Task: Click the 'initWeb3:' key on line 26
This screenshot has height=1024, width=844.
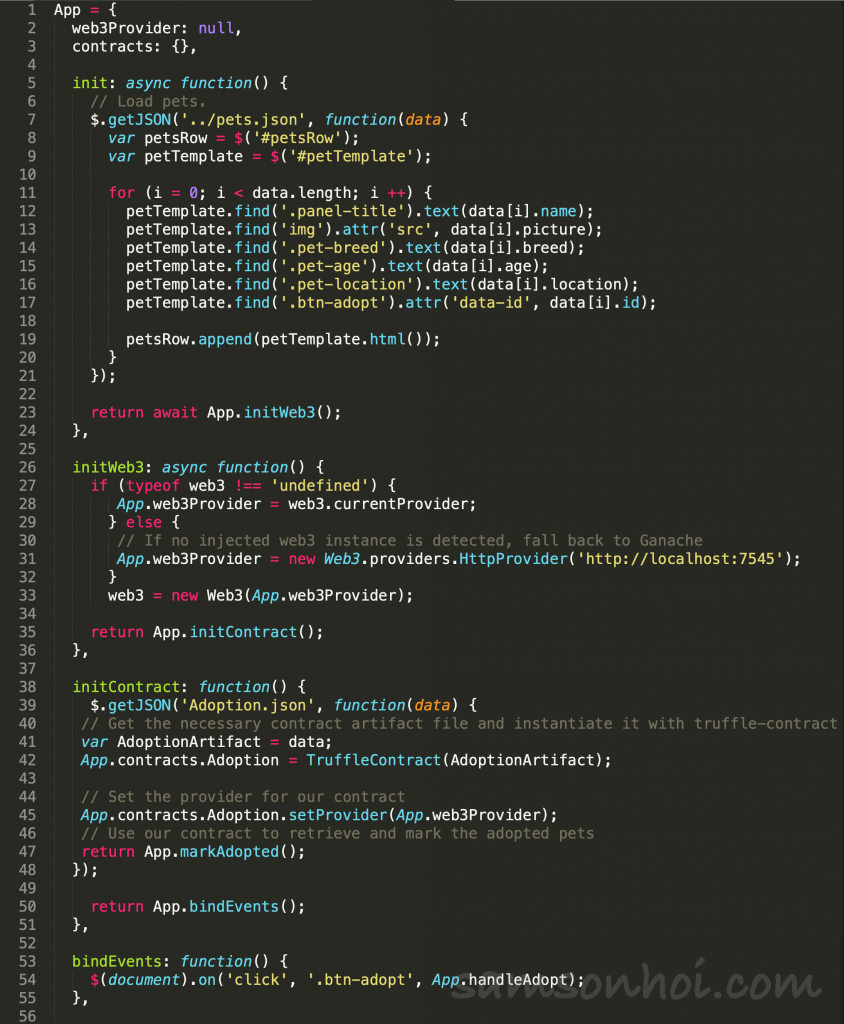Action: 112,467
